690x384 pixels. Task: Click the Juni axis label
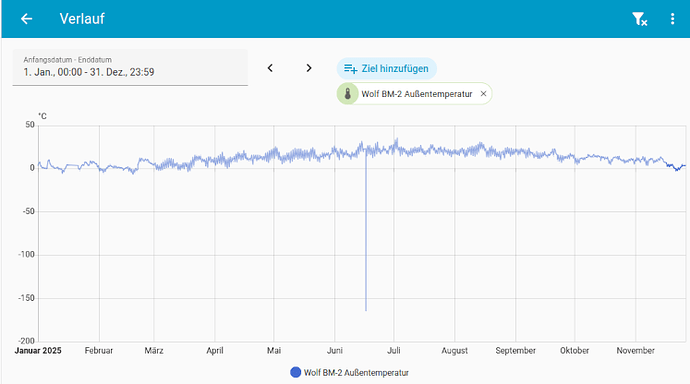(x=334, y=351)
